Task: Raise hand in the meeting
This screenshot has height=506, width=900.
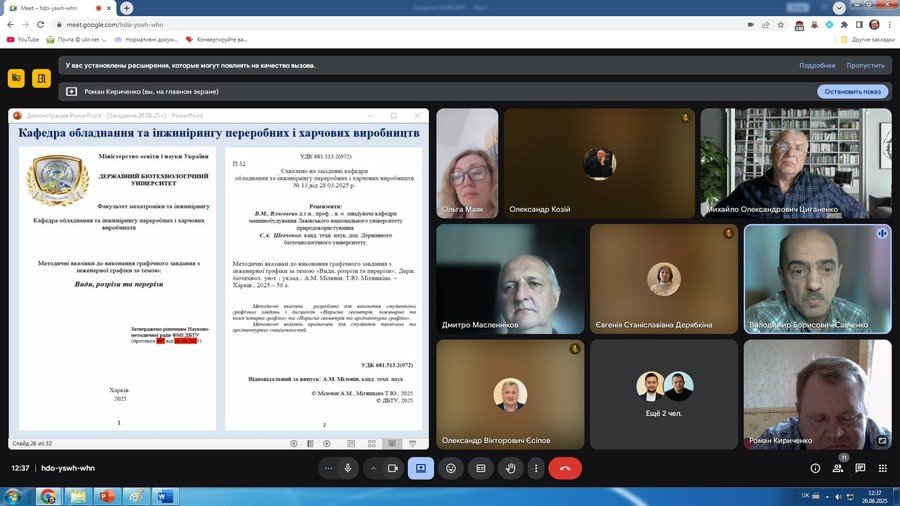Action: [x=510, y=467]
